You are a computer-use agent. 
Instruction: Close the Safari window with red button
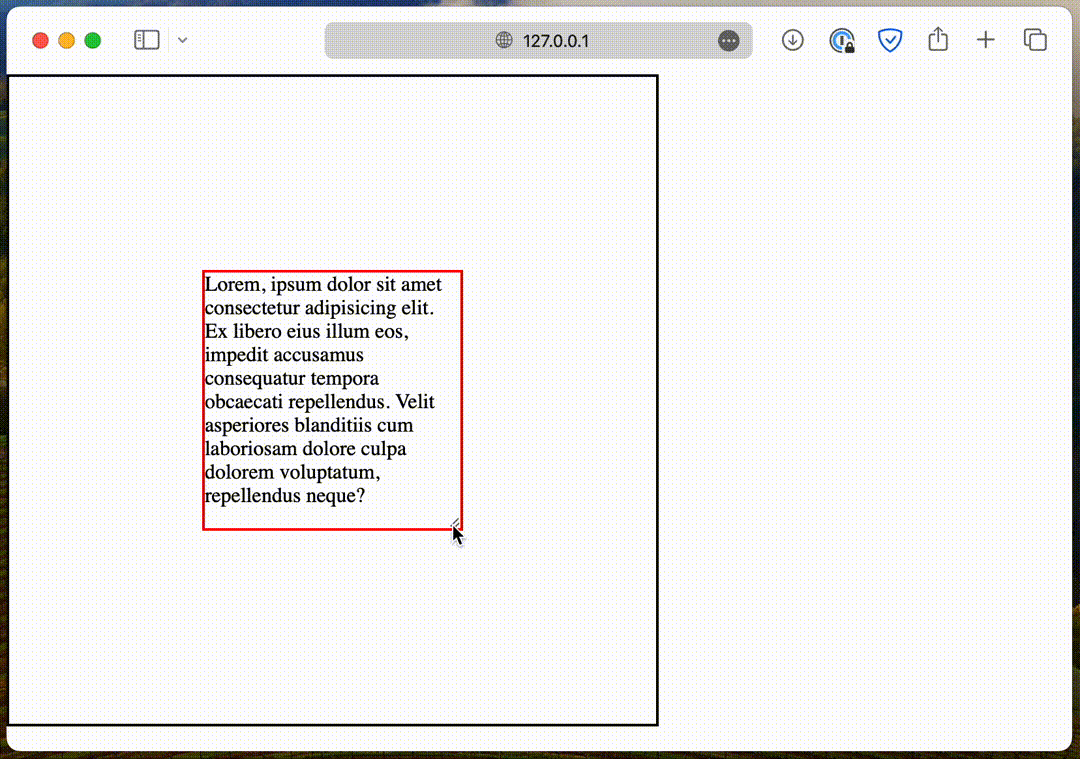point(40,40)
